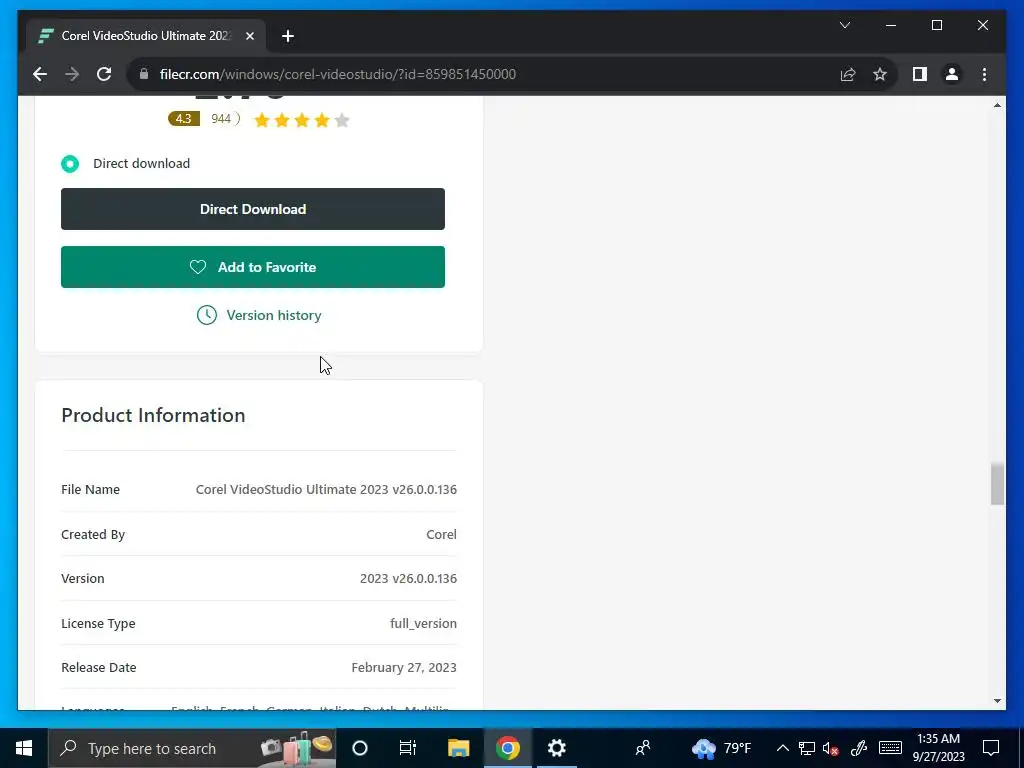
Task: Open a new tab with the plus button
Action: [287, 36]
